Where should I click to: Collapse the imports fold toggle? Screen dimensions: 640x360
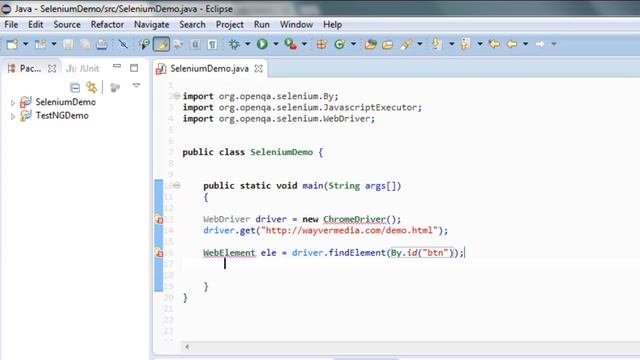tap(177, 96)
